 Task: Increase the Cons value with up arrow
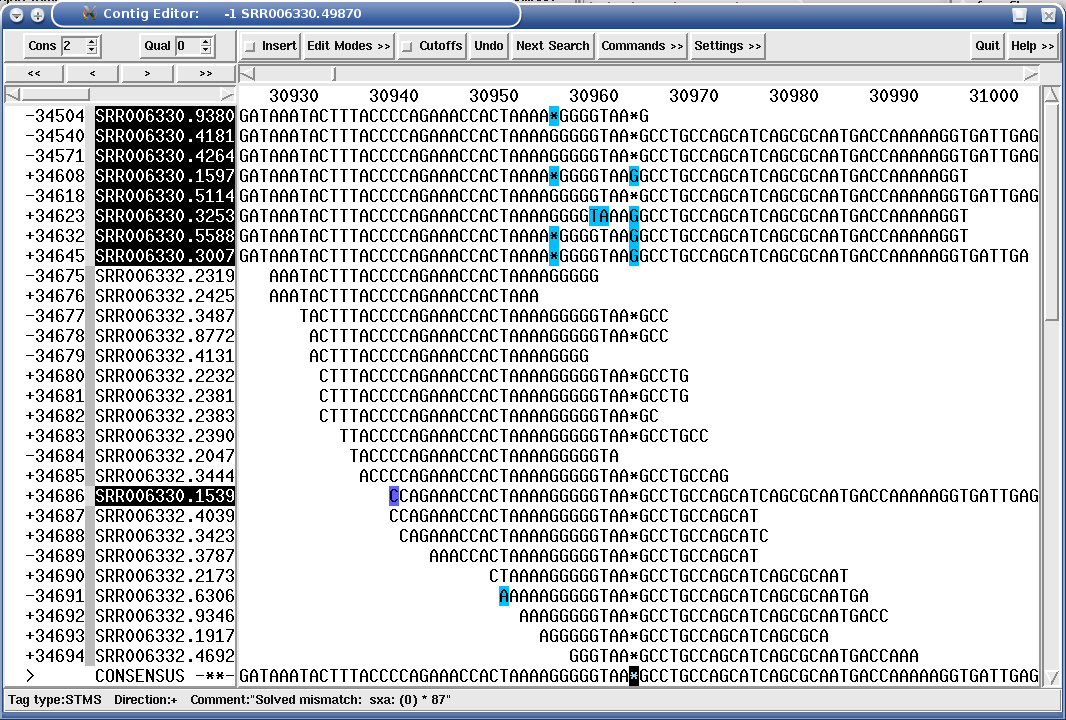(92, 41)
